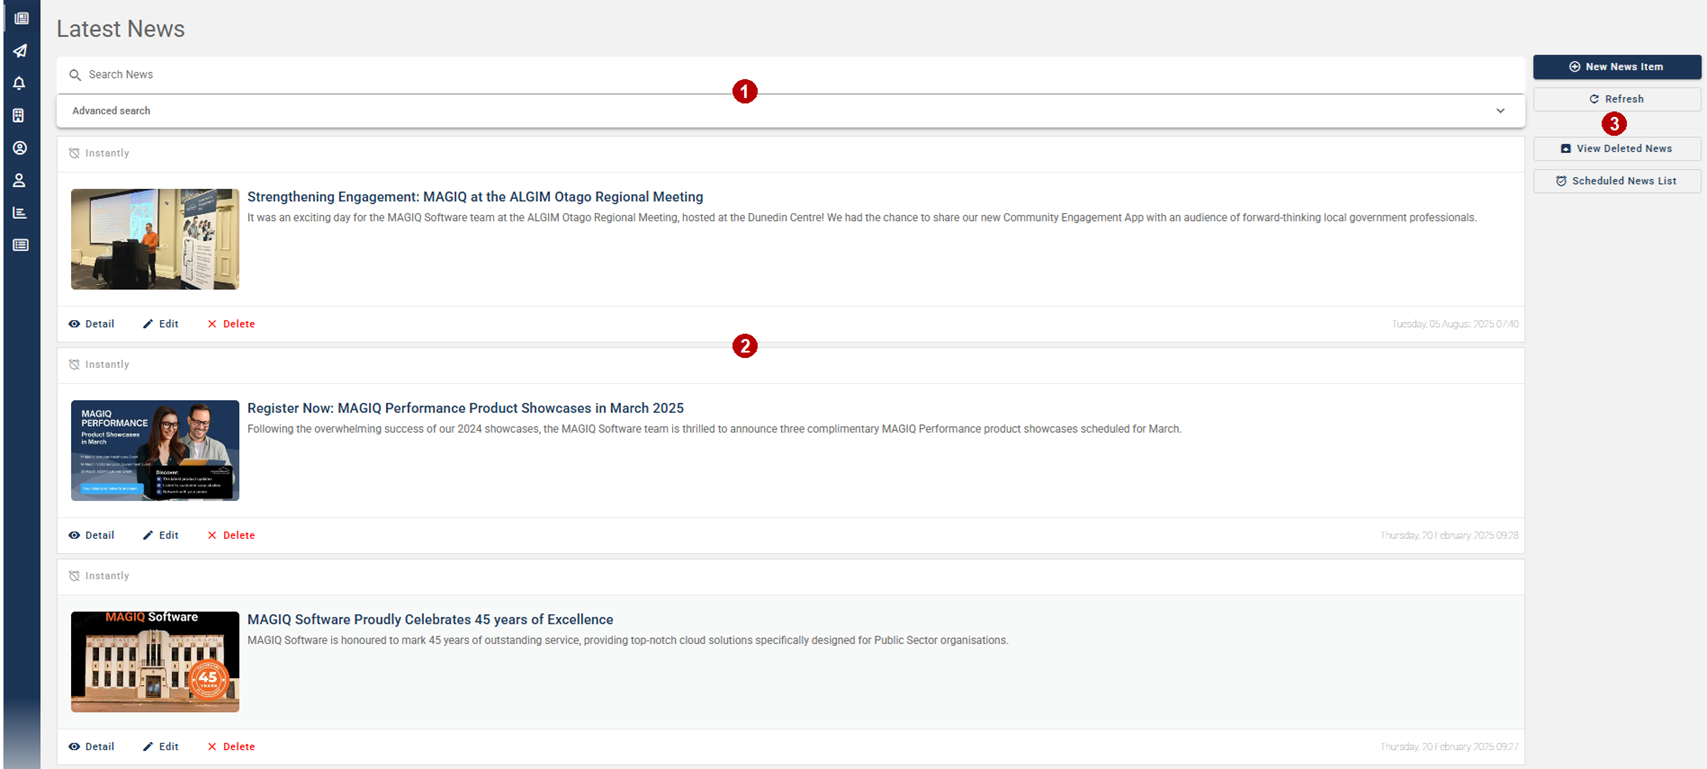Screen dimensions: 1707x769
Task: Click the Latest News page heading
Action: (121, 29)
